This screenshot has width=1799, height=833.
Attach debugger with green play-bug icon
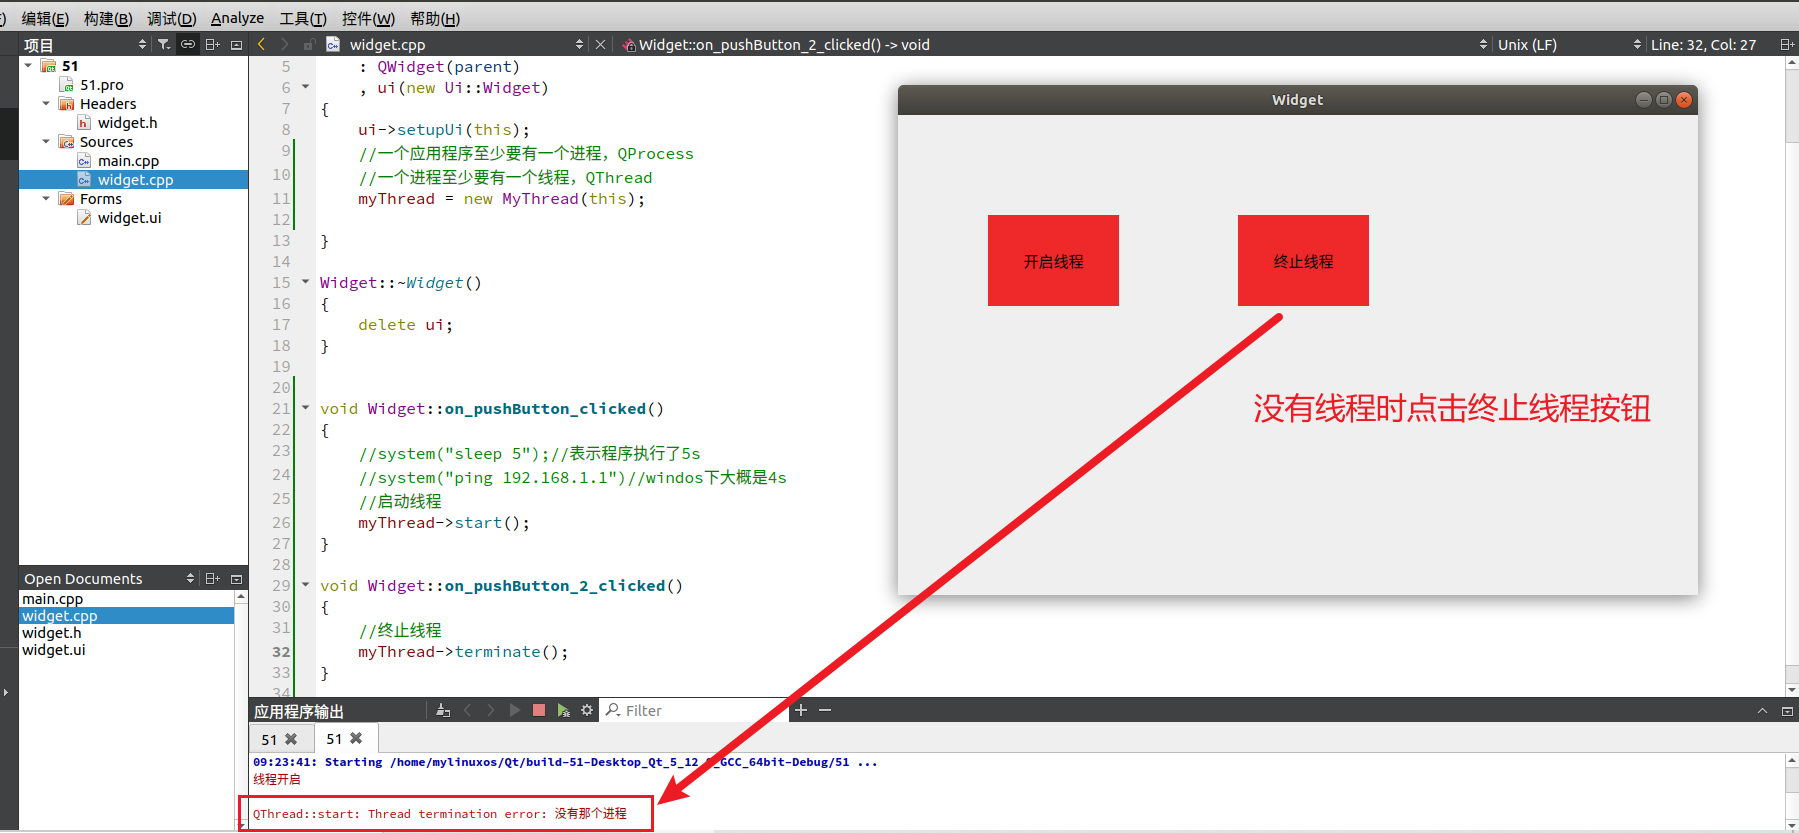pos(563,710)
